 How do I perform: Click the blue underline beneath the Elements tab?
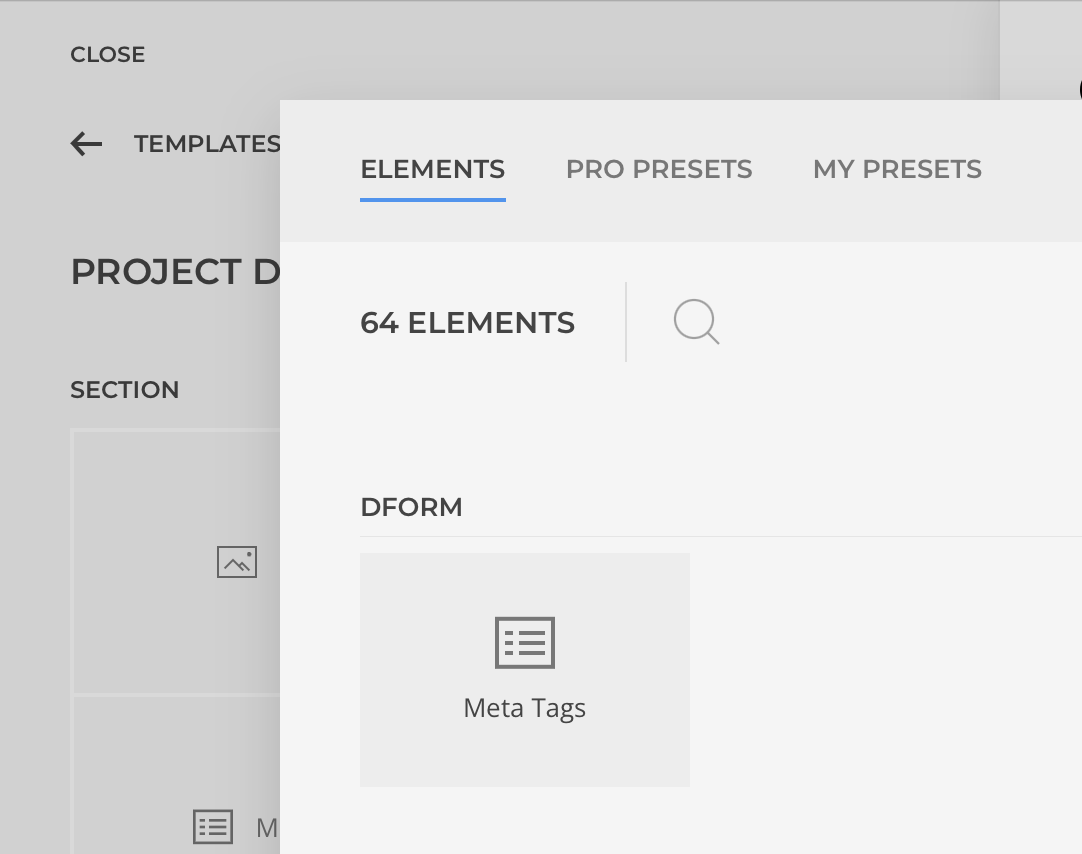click(x=432, y=199)
